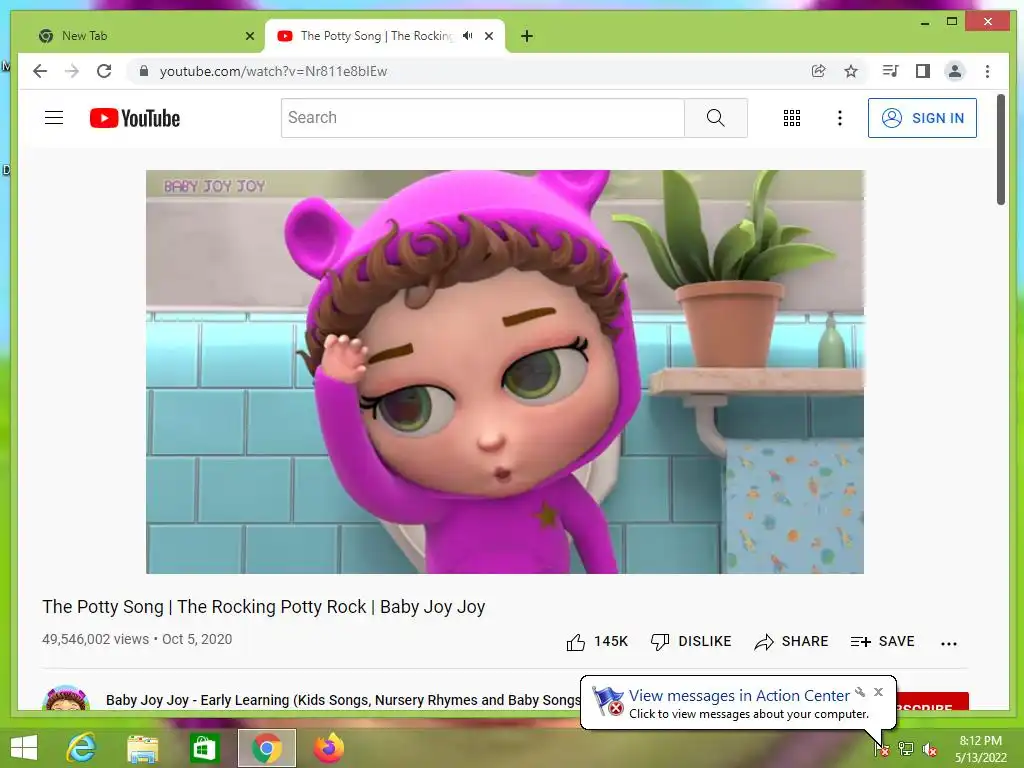Open the Chrome profile avatar

click(x=955, y=71)
